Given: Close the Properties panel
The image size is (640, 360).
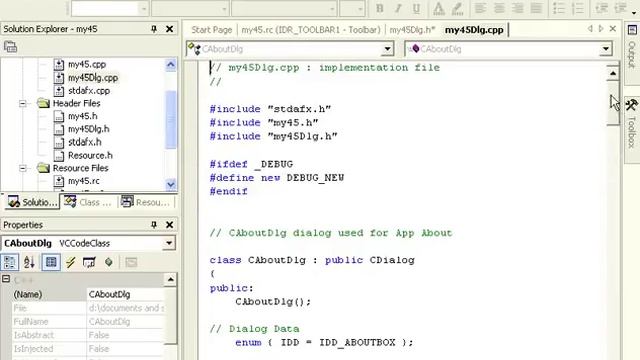Looking at the screenshot, I should tap(169, 224).
